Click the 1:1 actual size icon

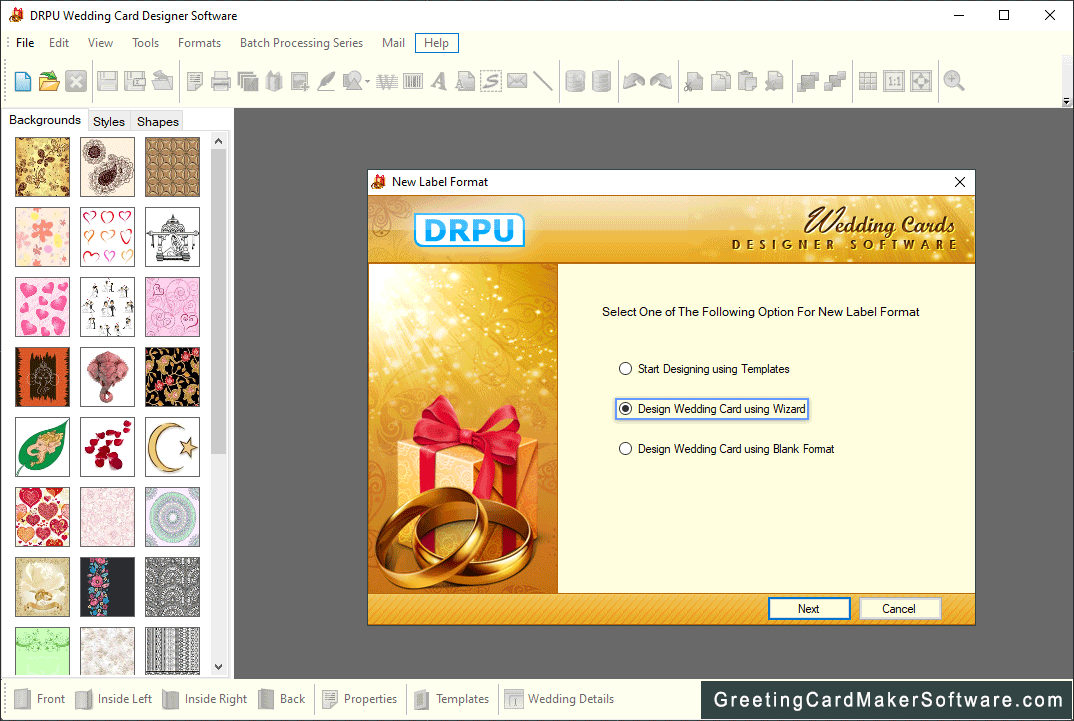coord(894,81)
